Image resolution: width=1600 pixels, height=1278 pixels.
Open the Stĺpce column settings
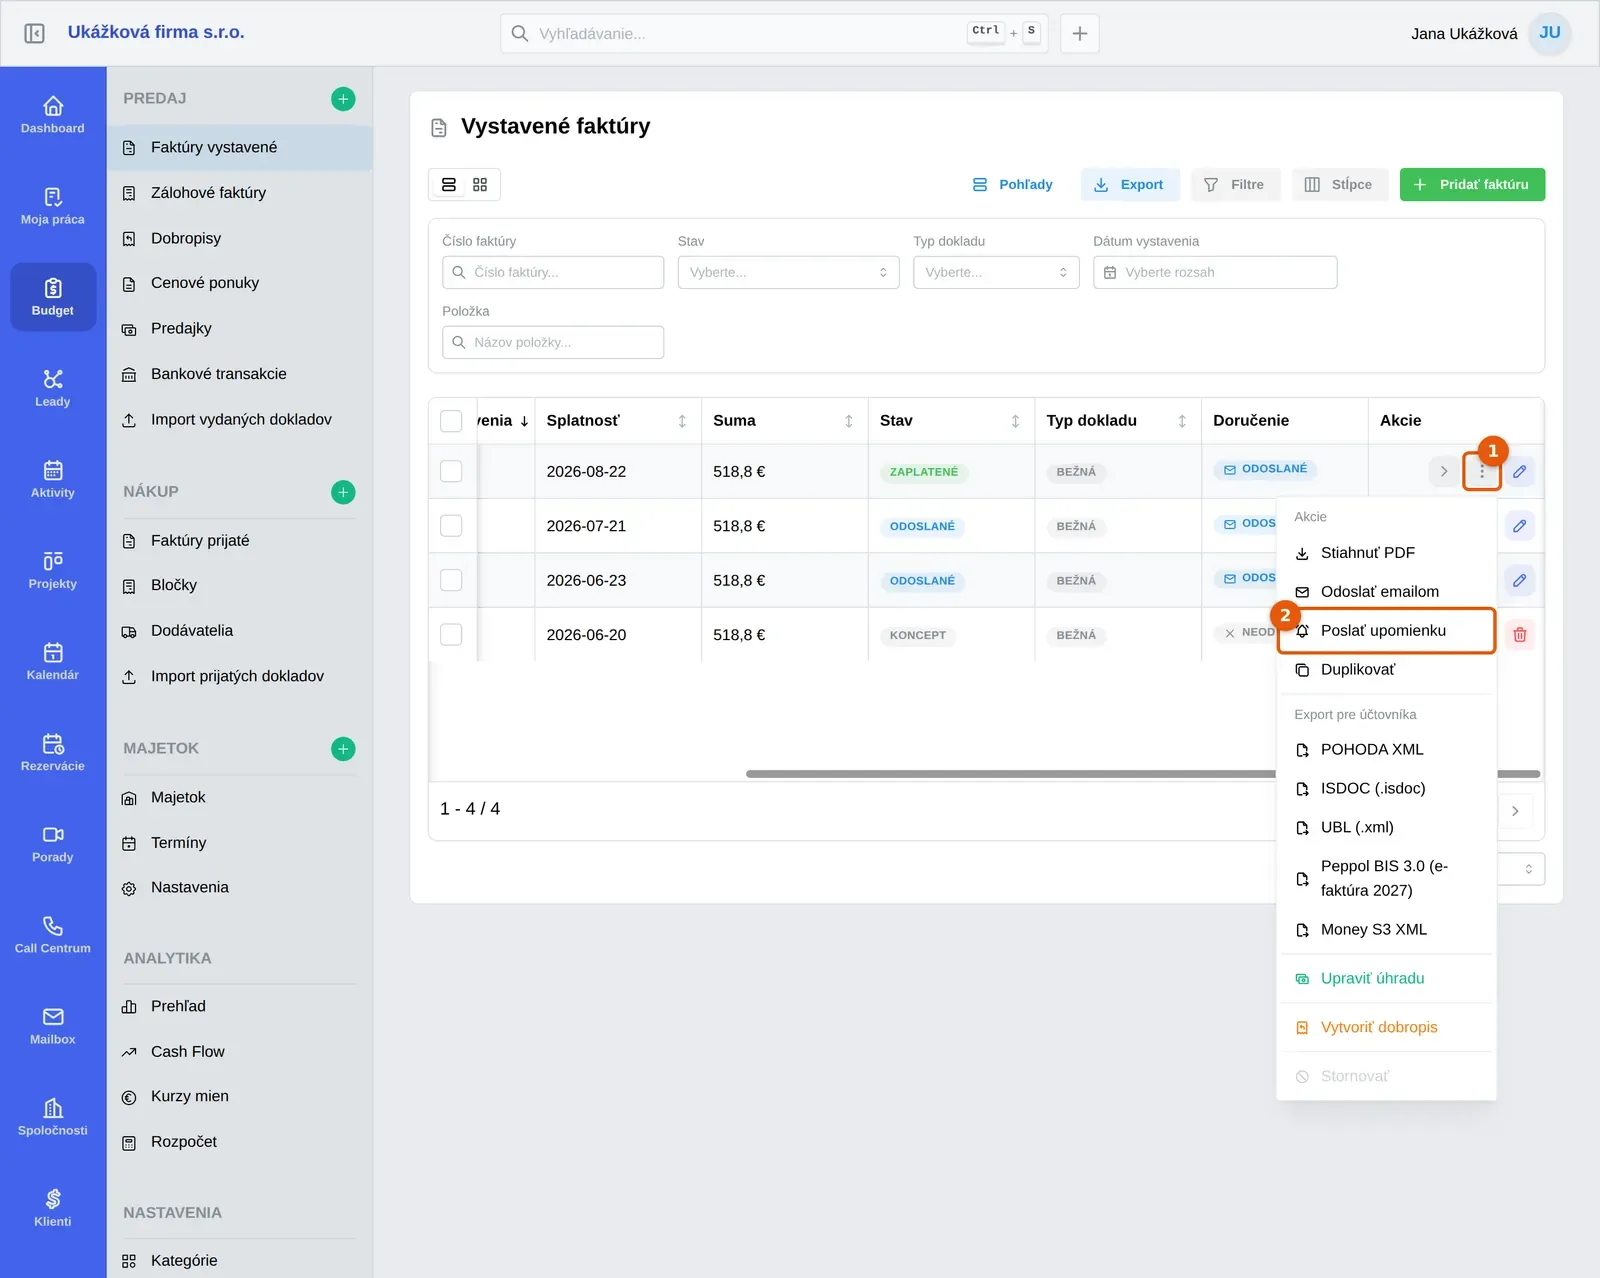[x=1340, y=184]
